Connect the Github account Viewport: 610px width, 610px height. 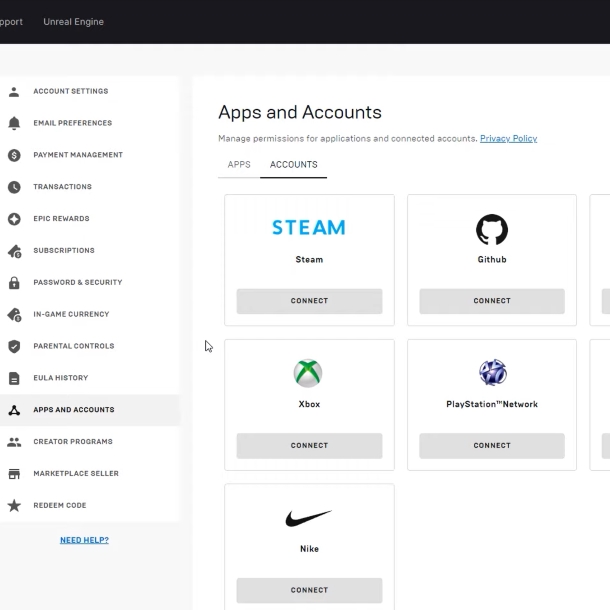point(492,301)
